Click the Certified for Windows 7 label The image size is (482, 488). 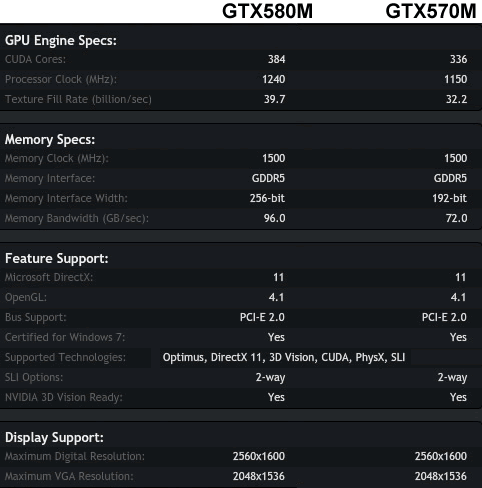[x=65, y=337]
